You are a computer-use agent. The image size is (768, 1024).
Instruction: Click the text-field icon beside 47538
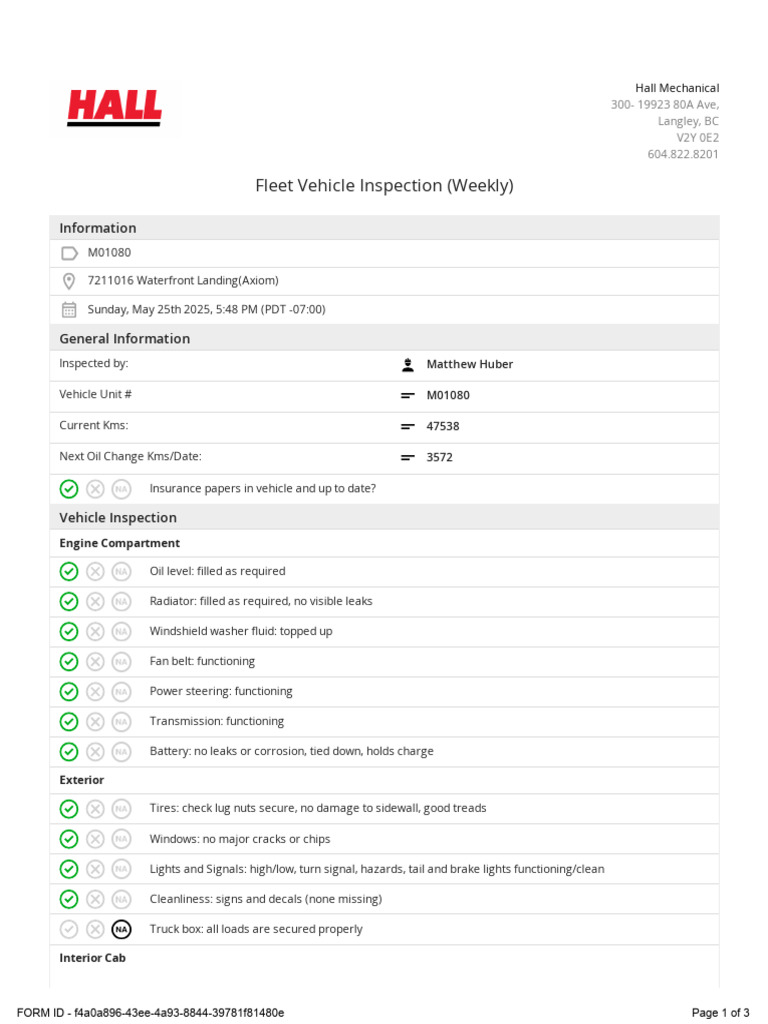point(408,426)
